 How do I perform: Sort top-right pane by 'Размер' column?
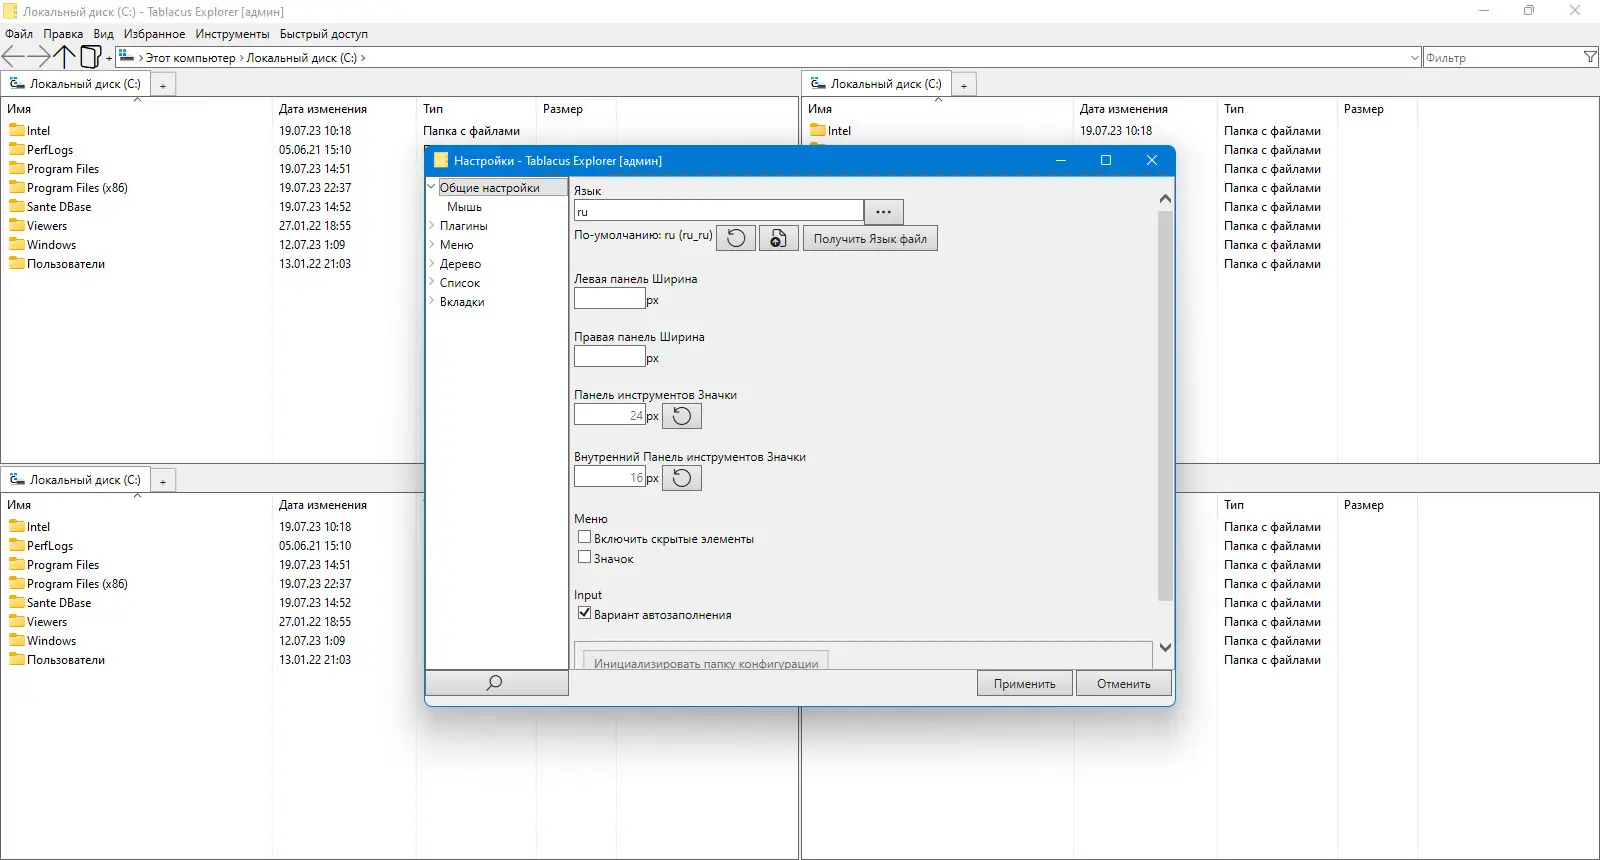(1378, 109)
